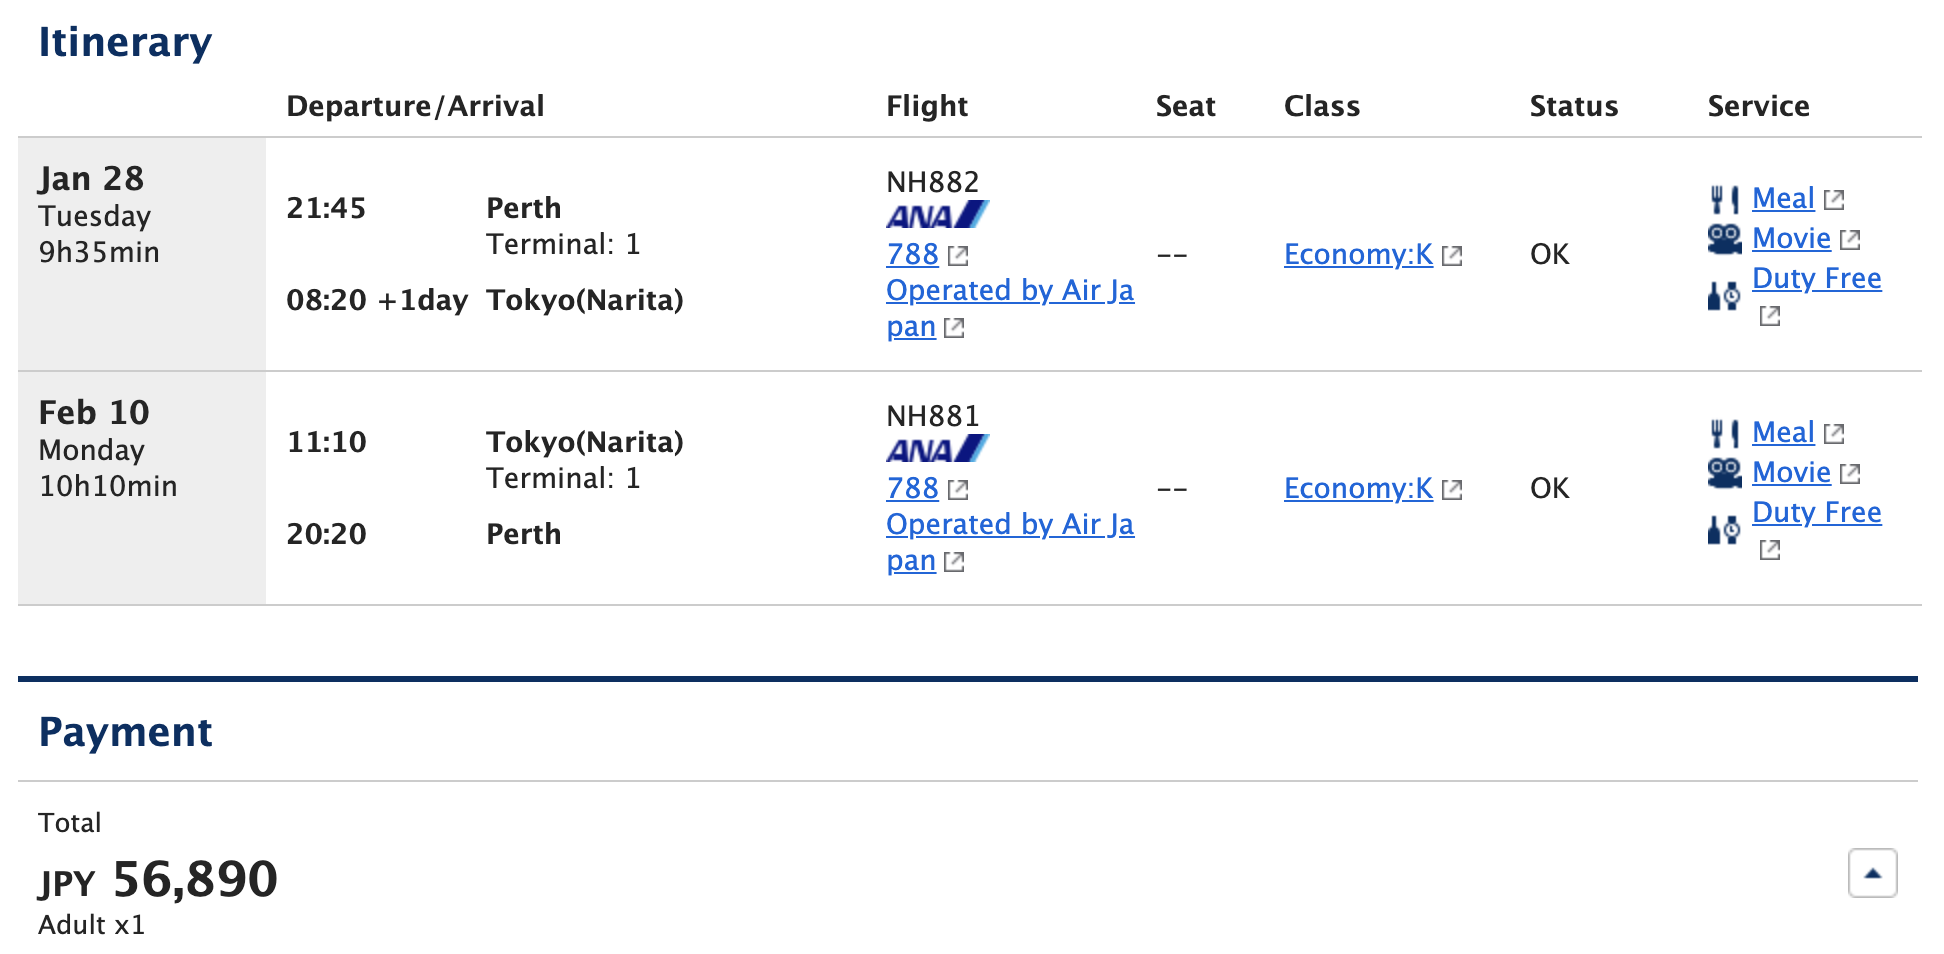Open Economy:K class details for Feb 10 flight
Screen dimensions: 1944x954
[1358, 489]
